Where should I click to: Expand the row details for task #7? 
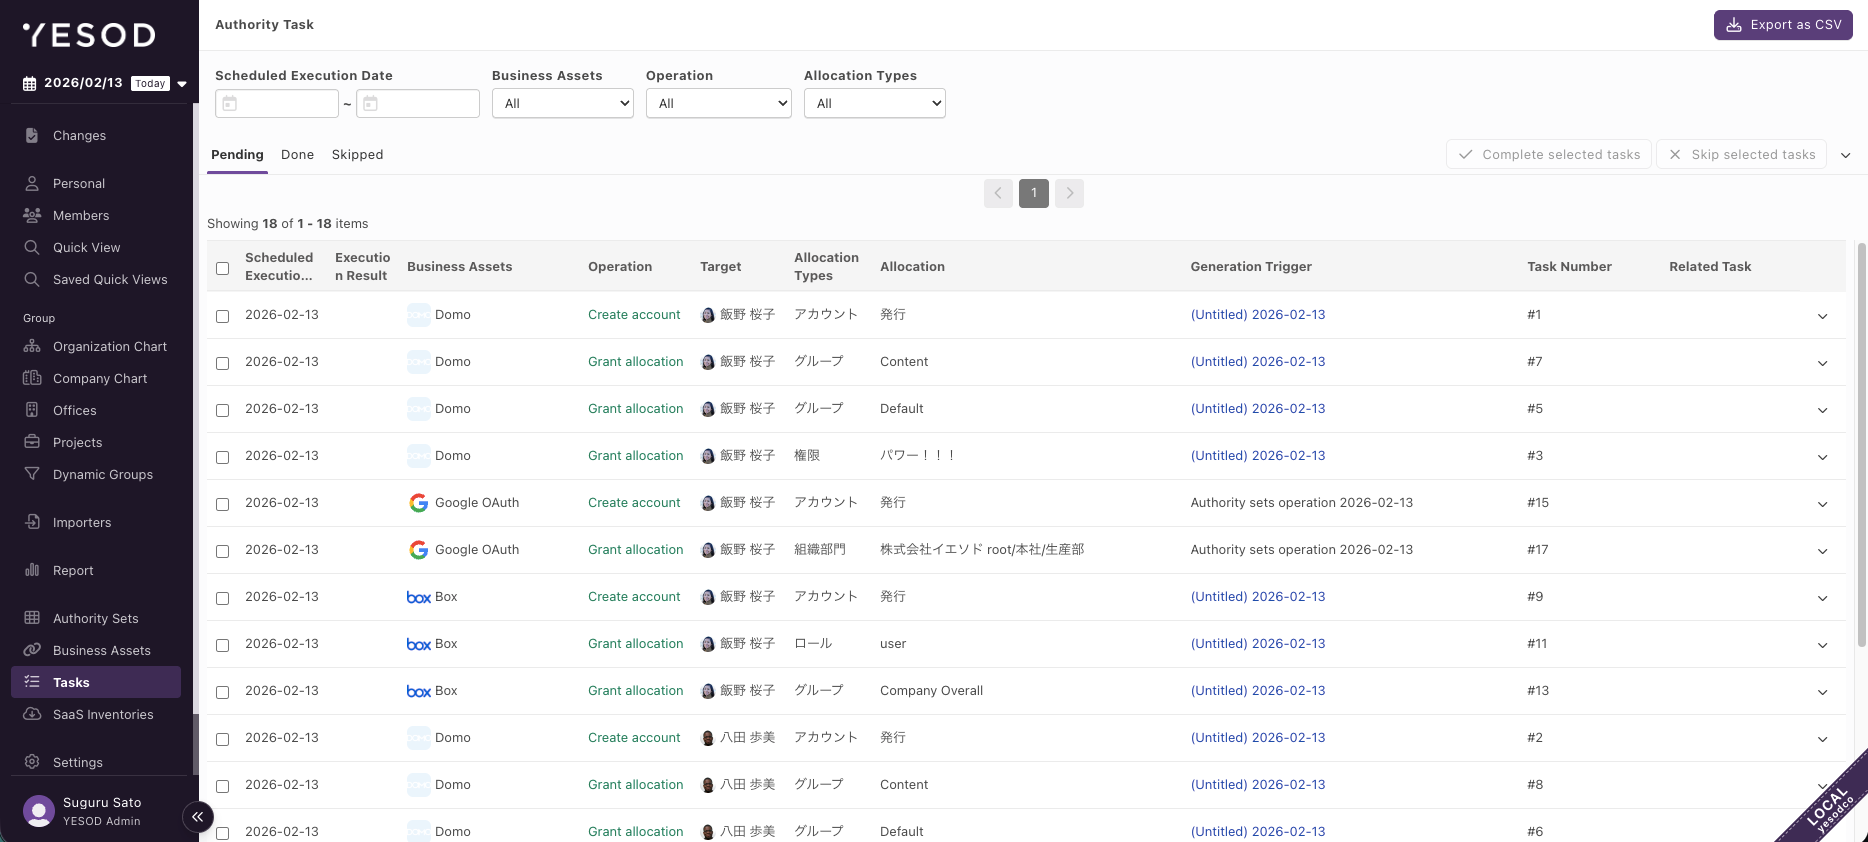click(x=1822, y=363)
